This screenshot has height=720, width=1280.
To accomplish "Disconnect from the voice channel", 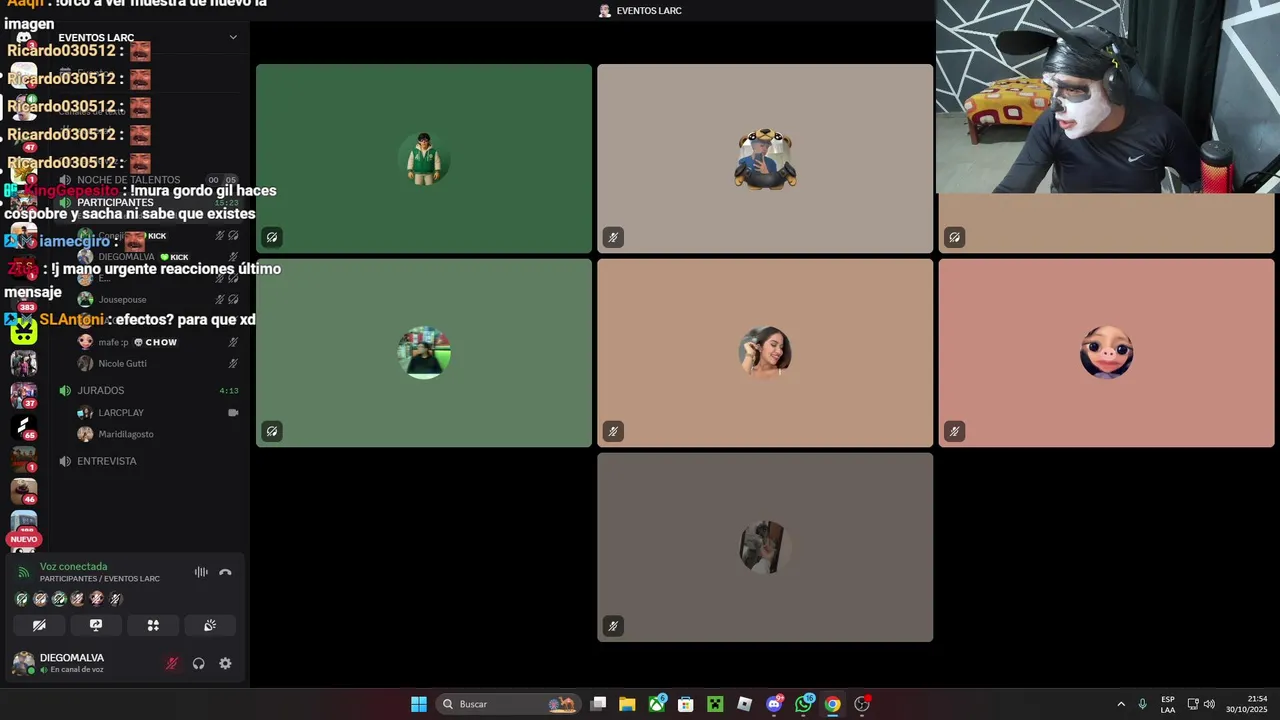I will (x=225, y=572).
